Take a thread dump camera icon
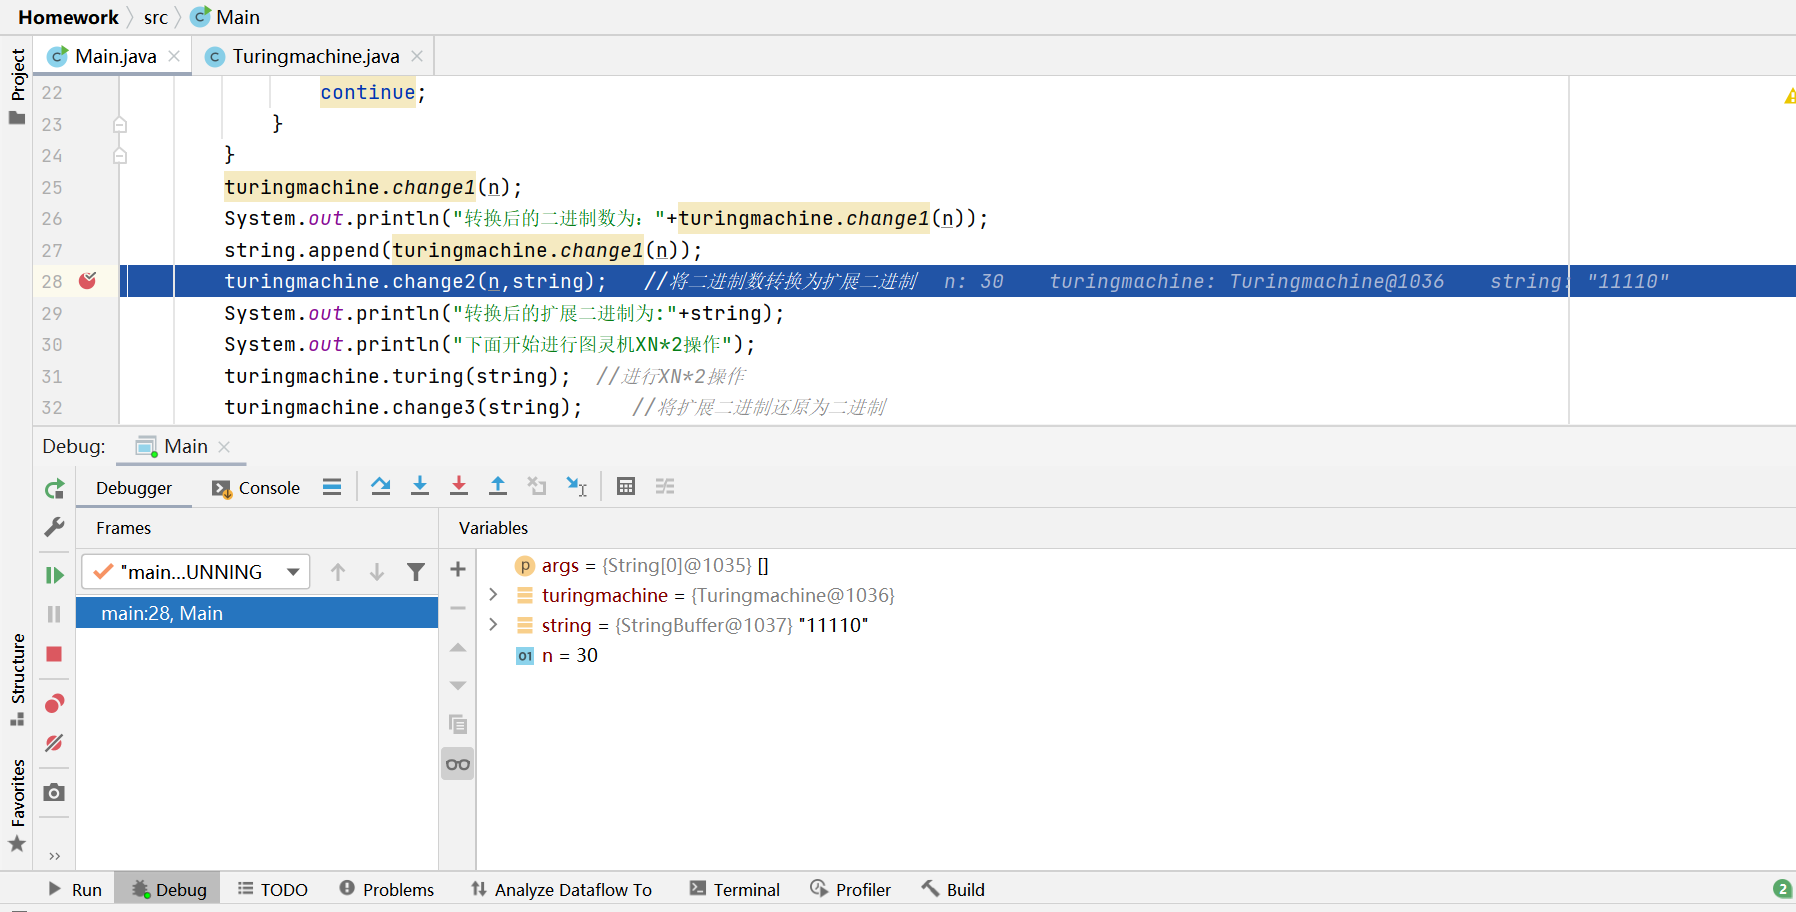The height and width of the screenshot is (912, 1796). [54, 793]
